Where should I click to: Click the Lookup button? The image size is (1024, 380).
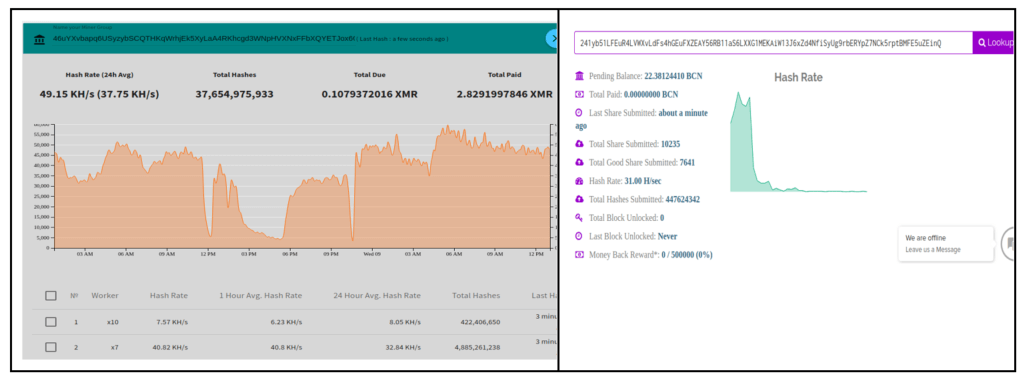point(993,42)
